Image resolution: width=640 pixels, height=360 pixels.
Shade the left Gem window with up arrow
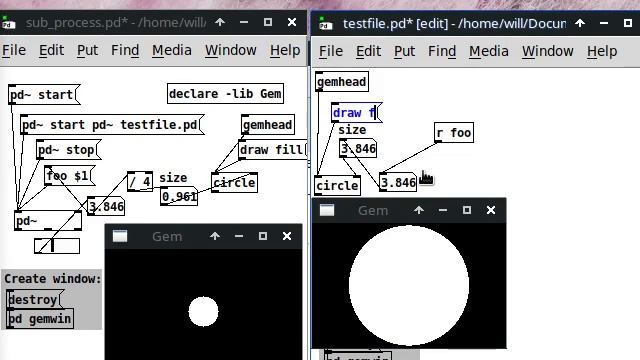215,236
